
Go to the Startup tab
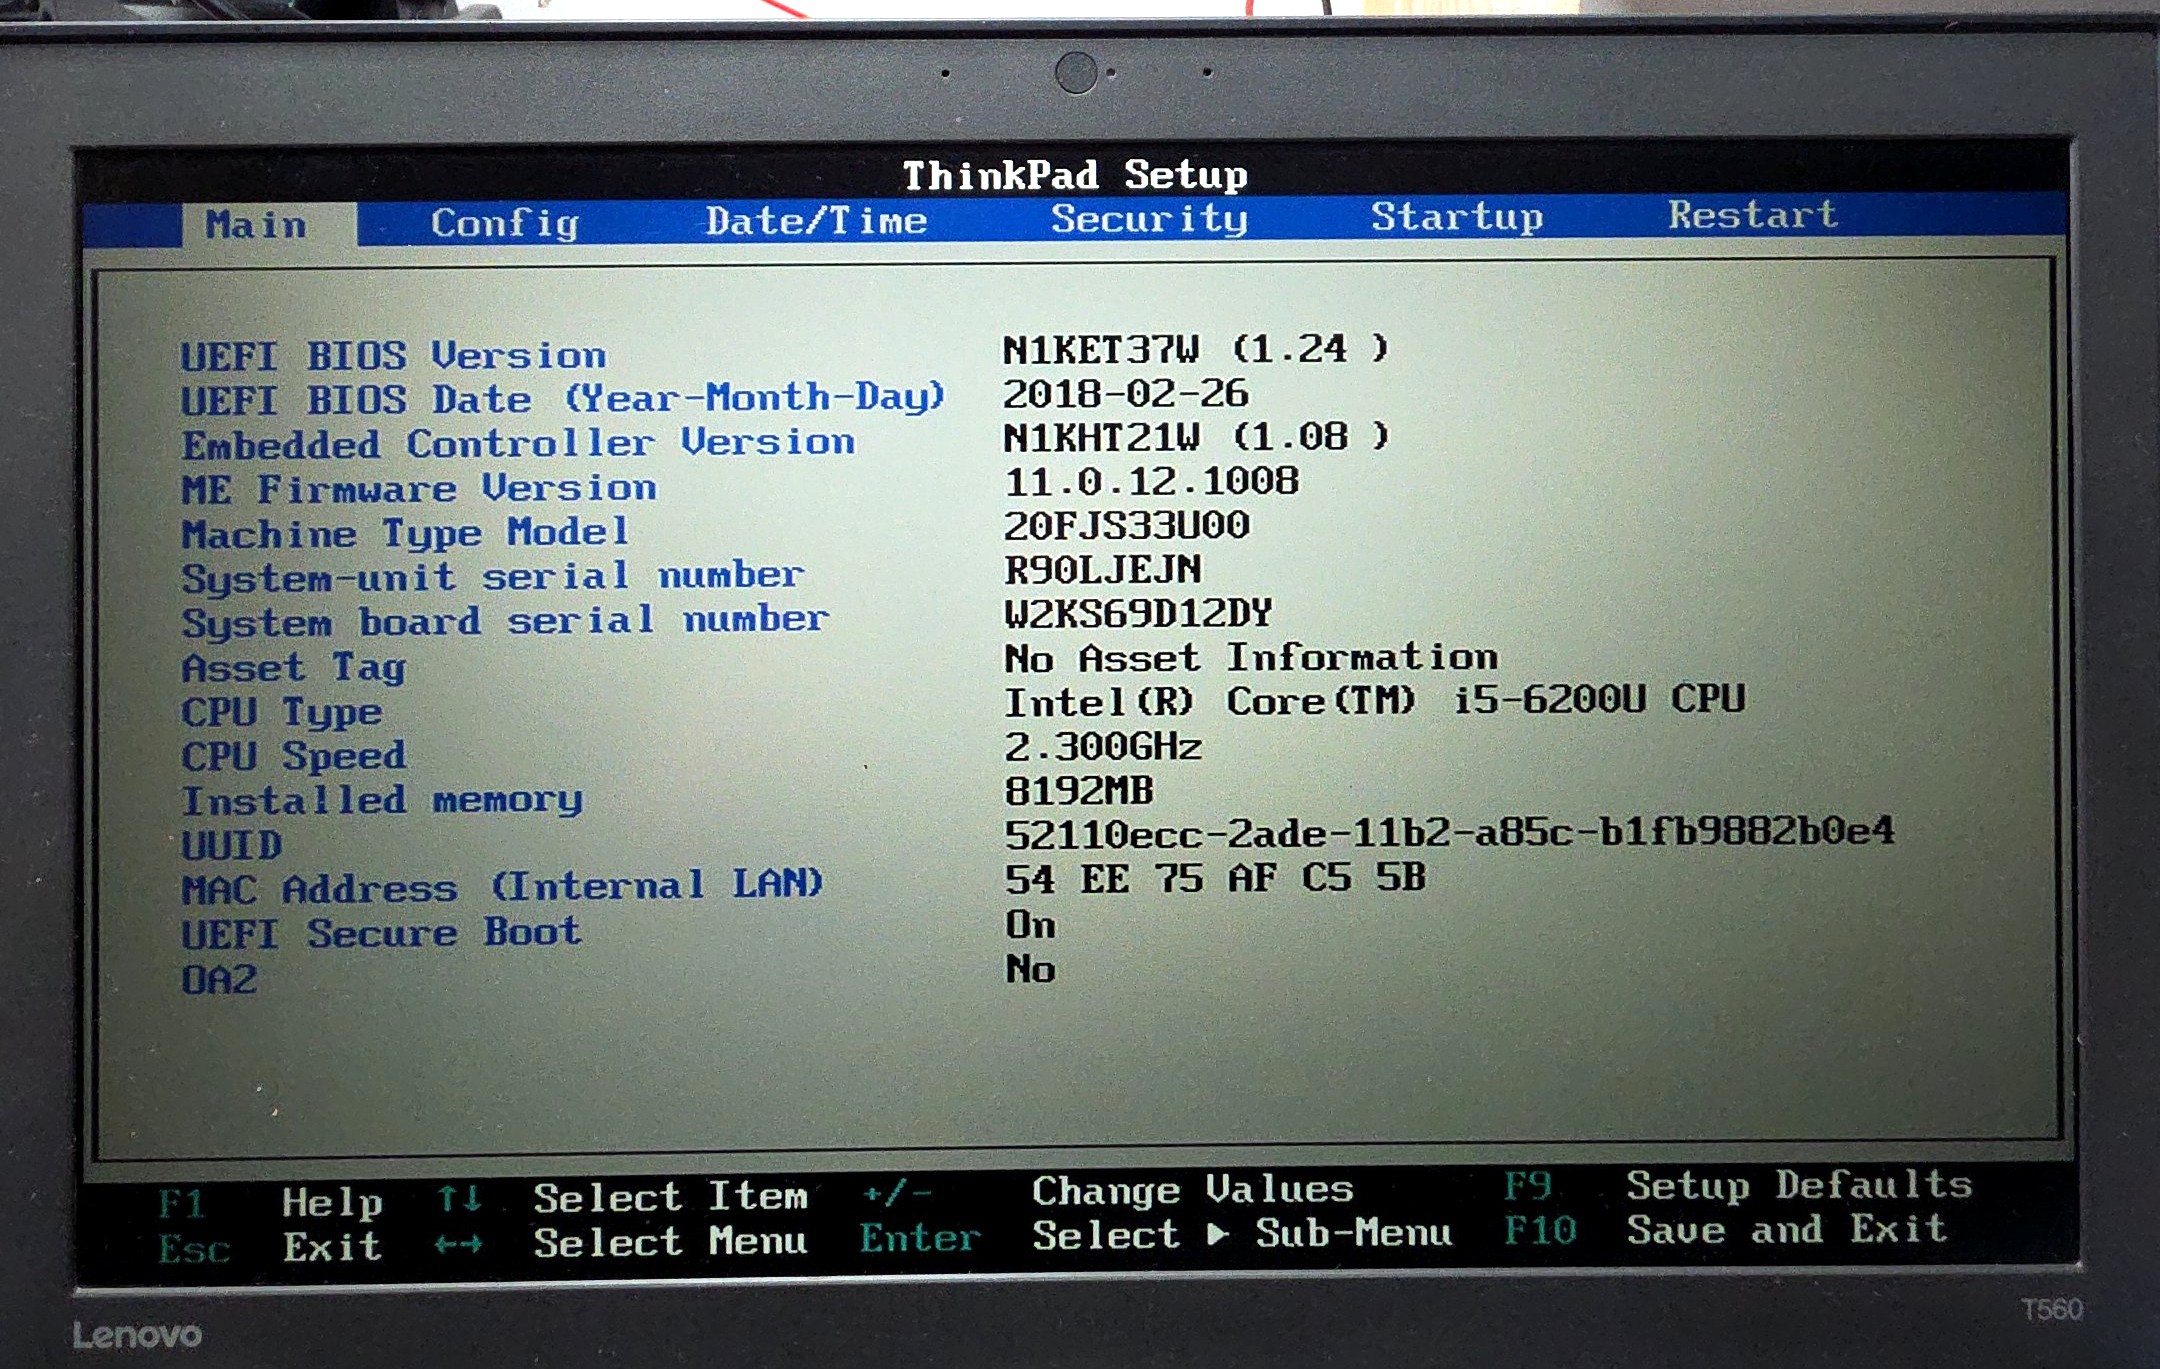point(1457,216)
